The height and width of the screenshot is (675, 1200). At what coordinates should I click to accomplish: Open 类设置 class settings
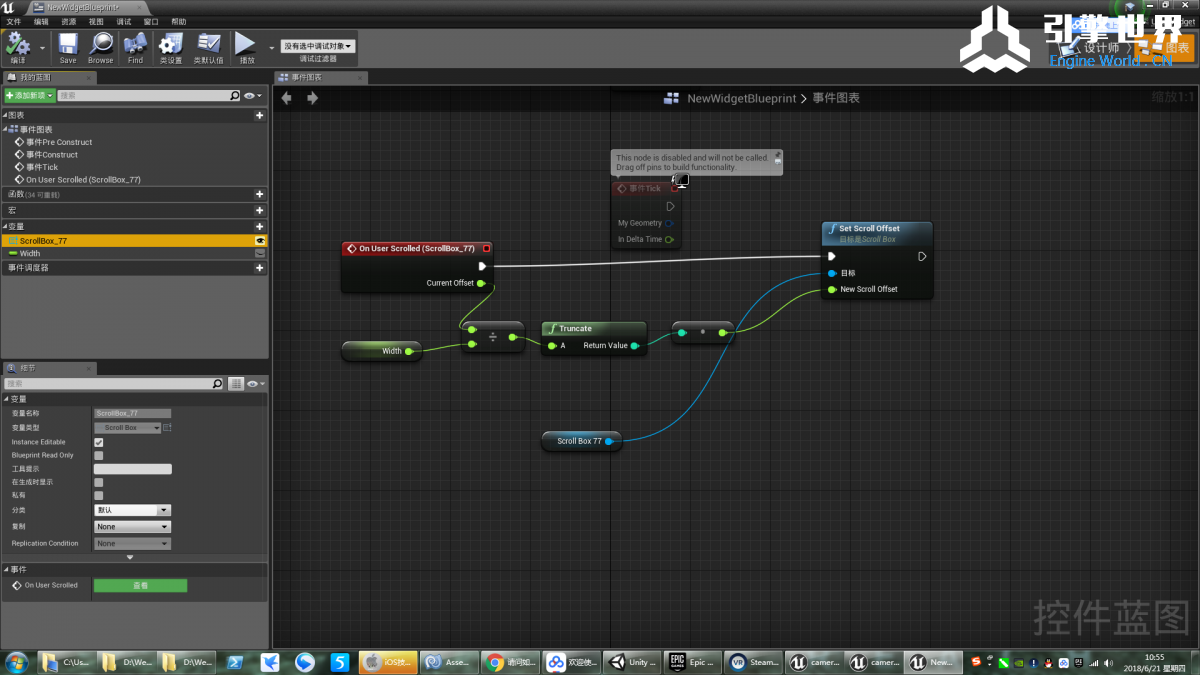pos(171,47)
